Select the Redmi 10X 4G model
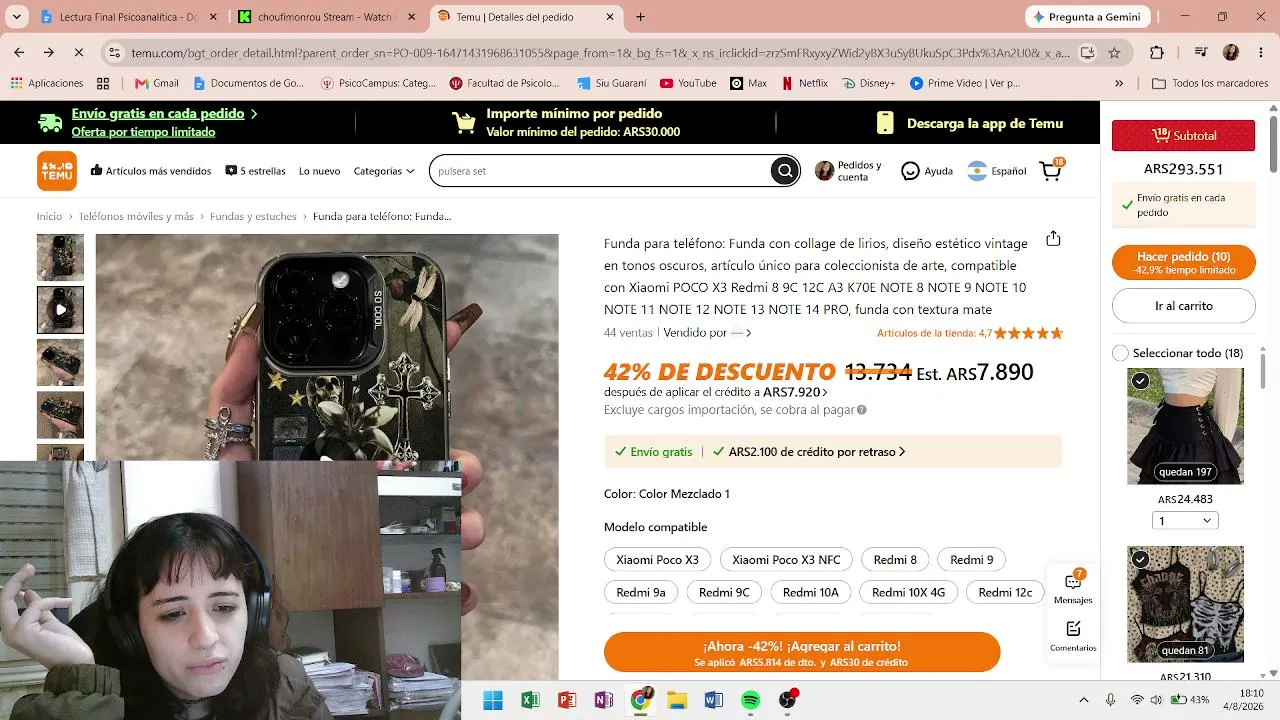Viewport: 1280px width, 720px height. [908, 592]
